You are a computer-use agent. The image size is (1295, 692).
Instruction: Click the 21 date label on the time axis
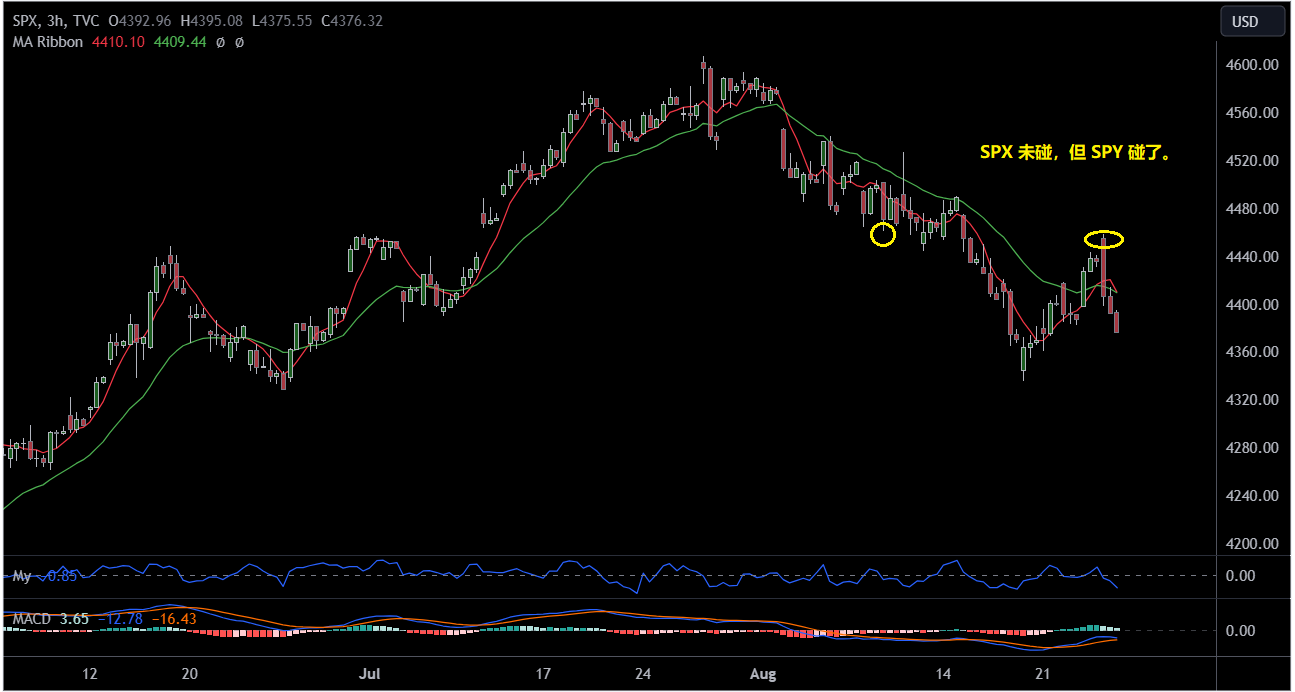click(1044, 674)
